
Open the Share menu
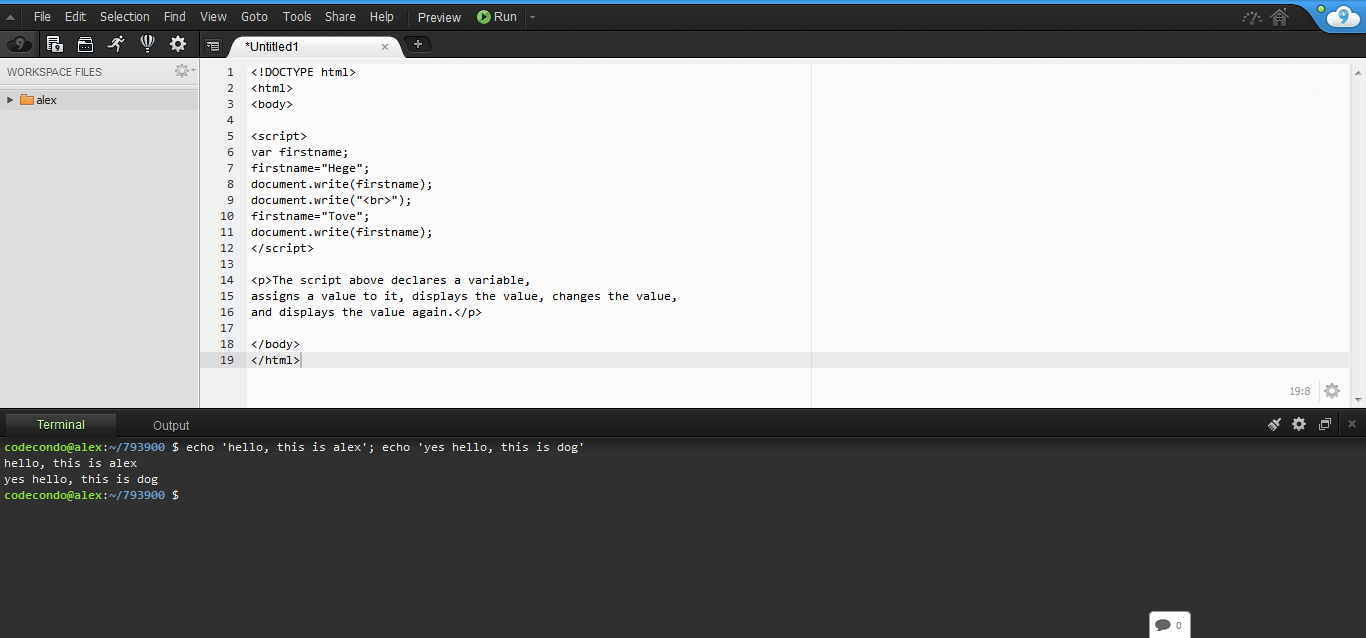point(340,17)
